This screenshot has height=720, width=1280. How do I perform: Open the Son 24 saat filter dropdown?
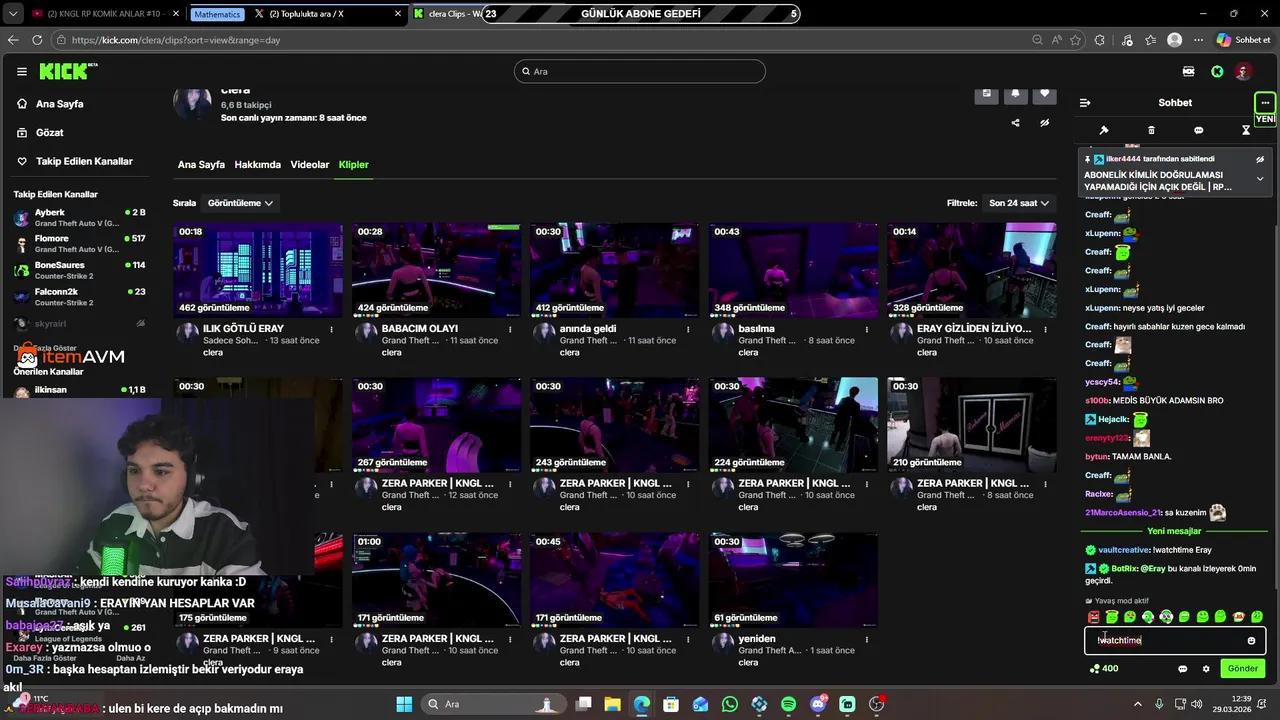pos(1019,203)
